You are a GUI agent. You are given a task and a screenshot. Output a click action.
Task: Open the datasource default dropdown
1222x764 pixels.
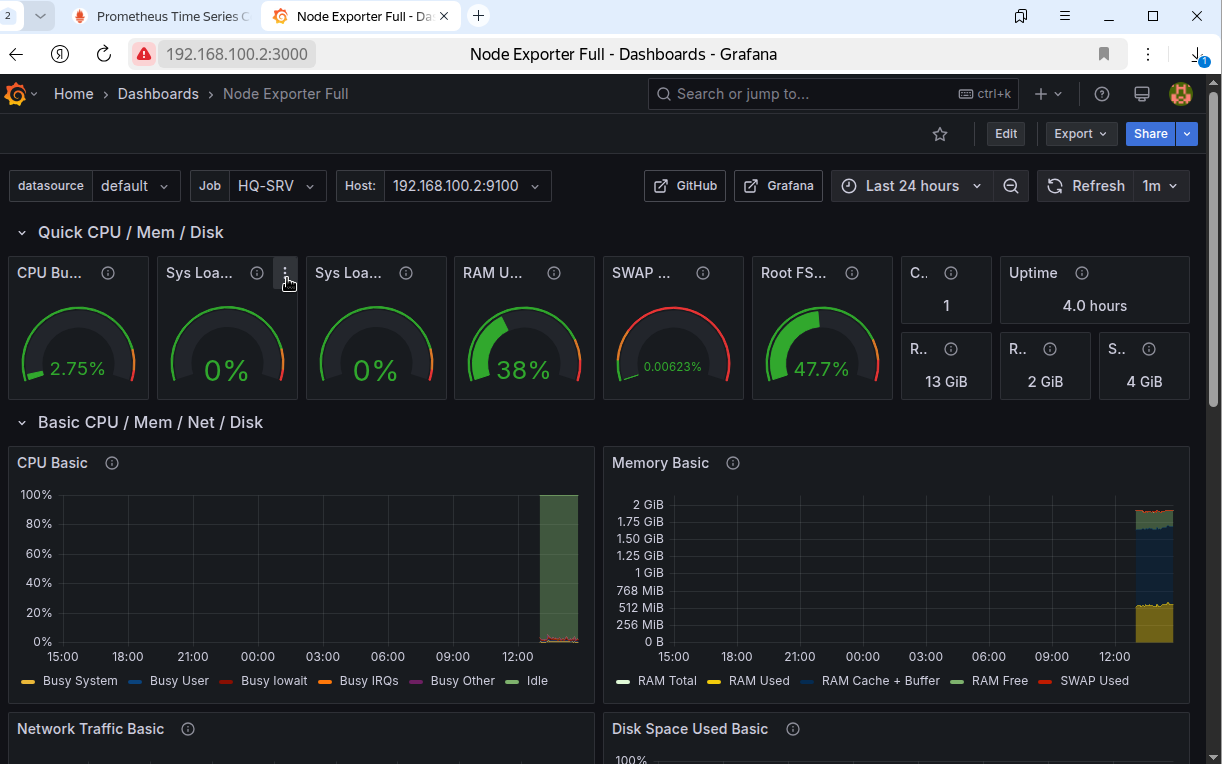[137, 186]
